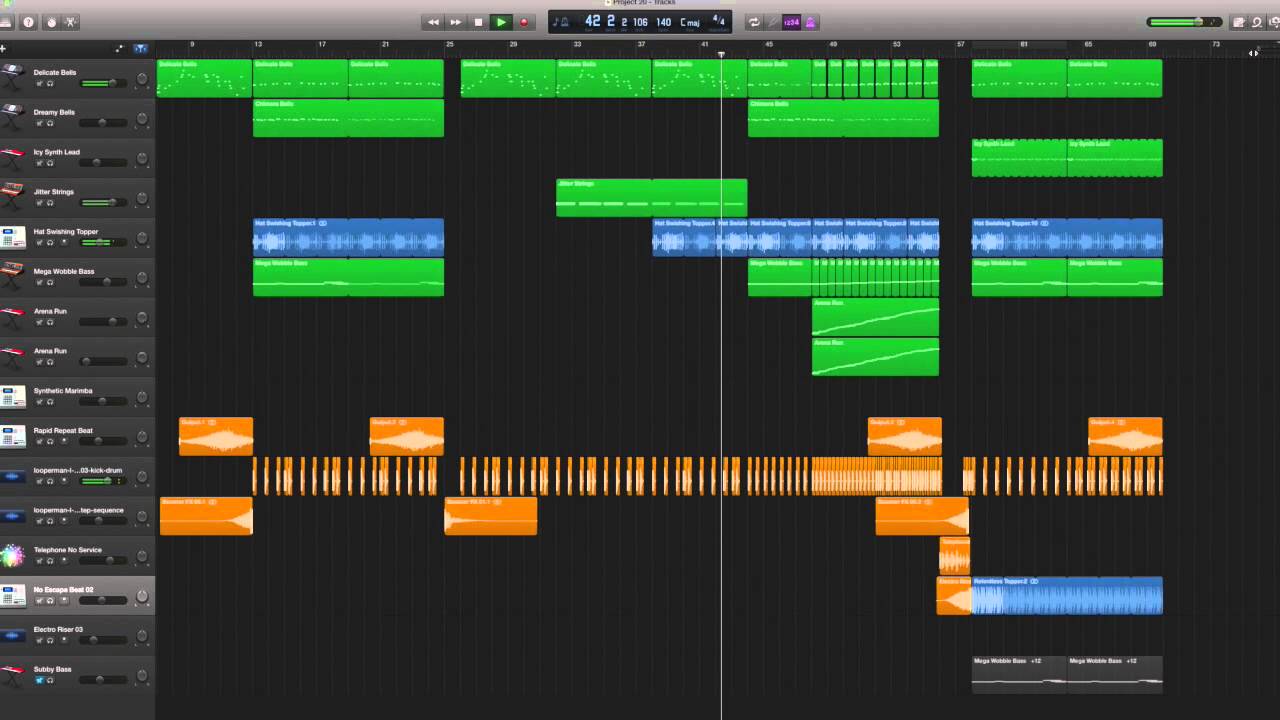Select the Jitter Strings green region

click(651, 198)
